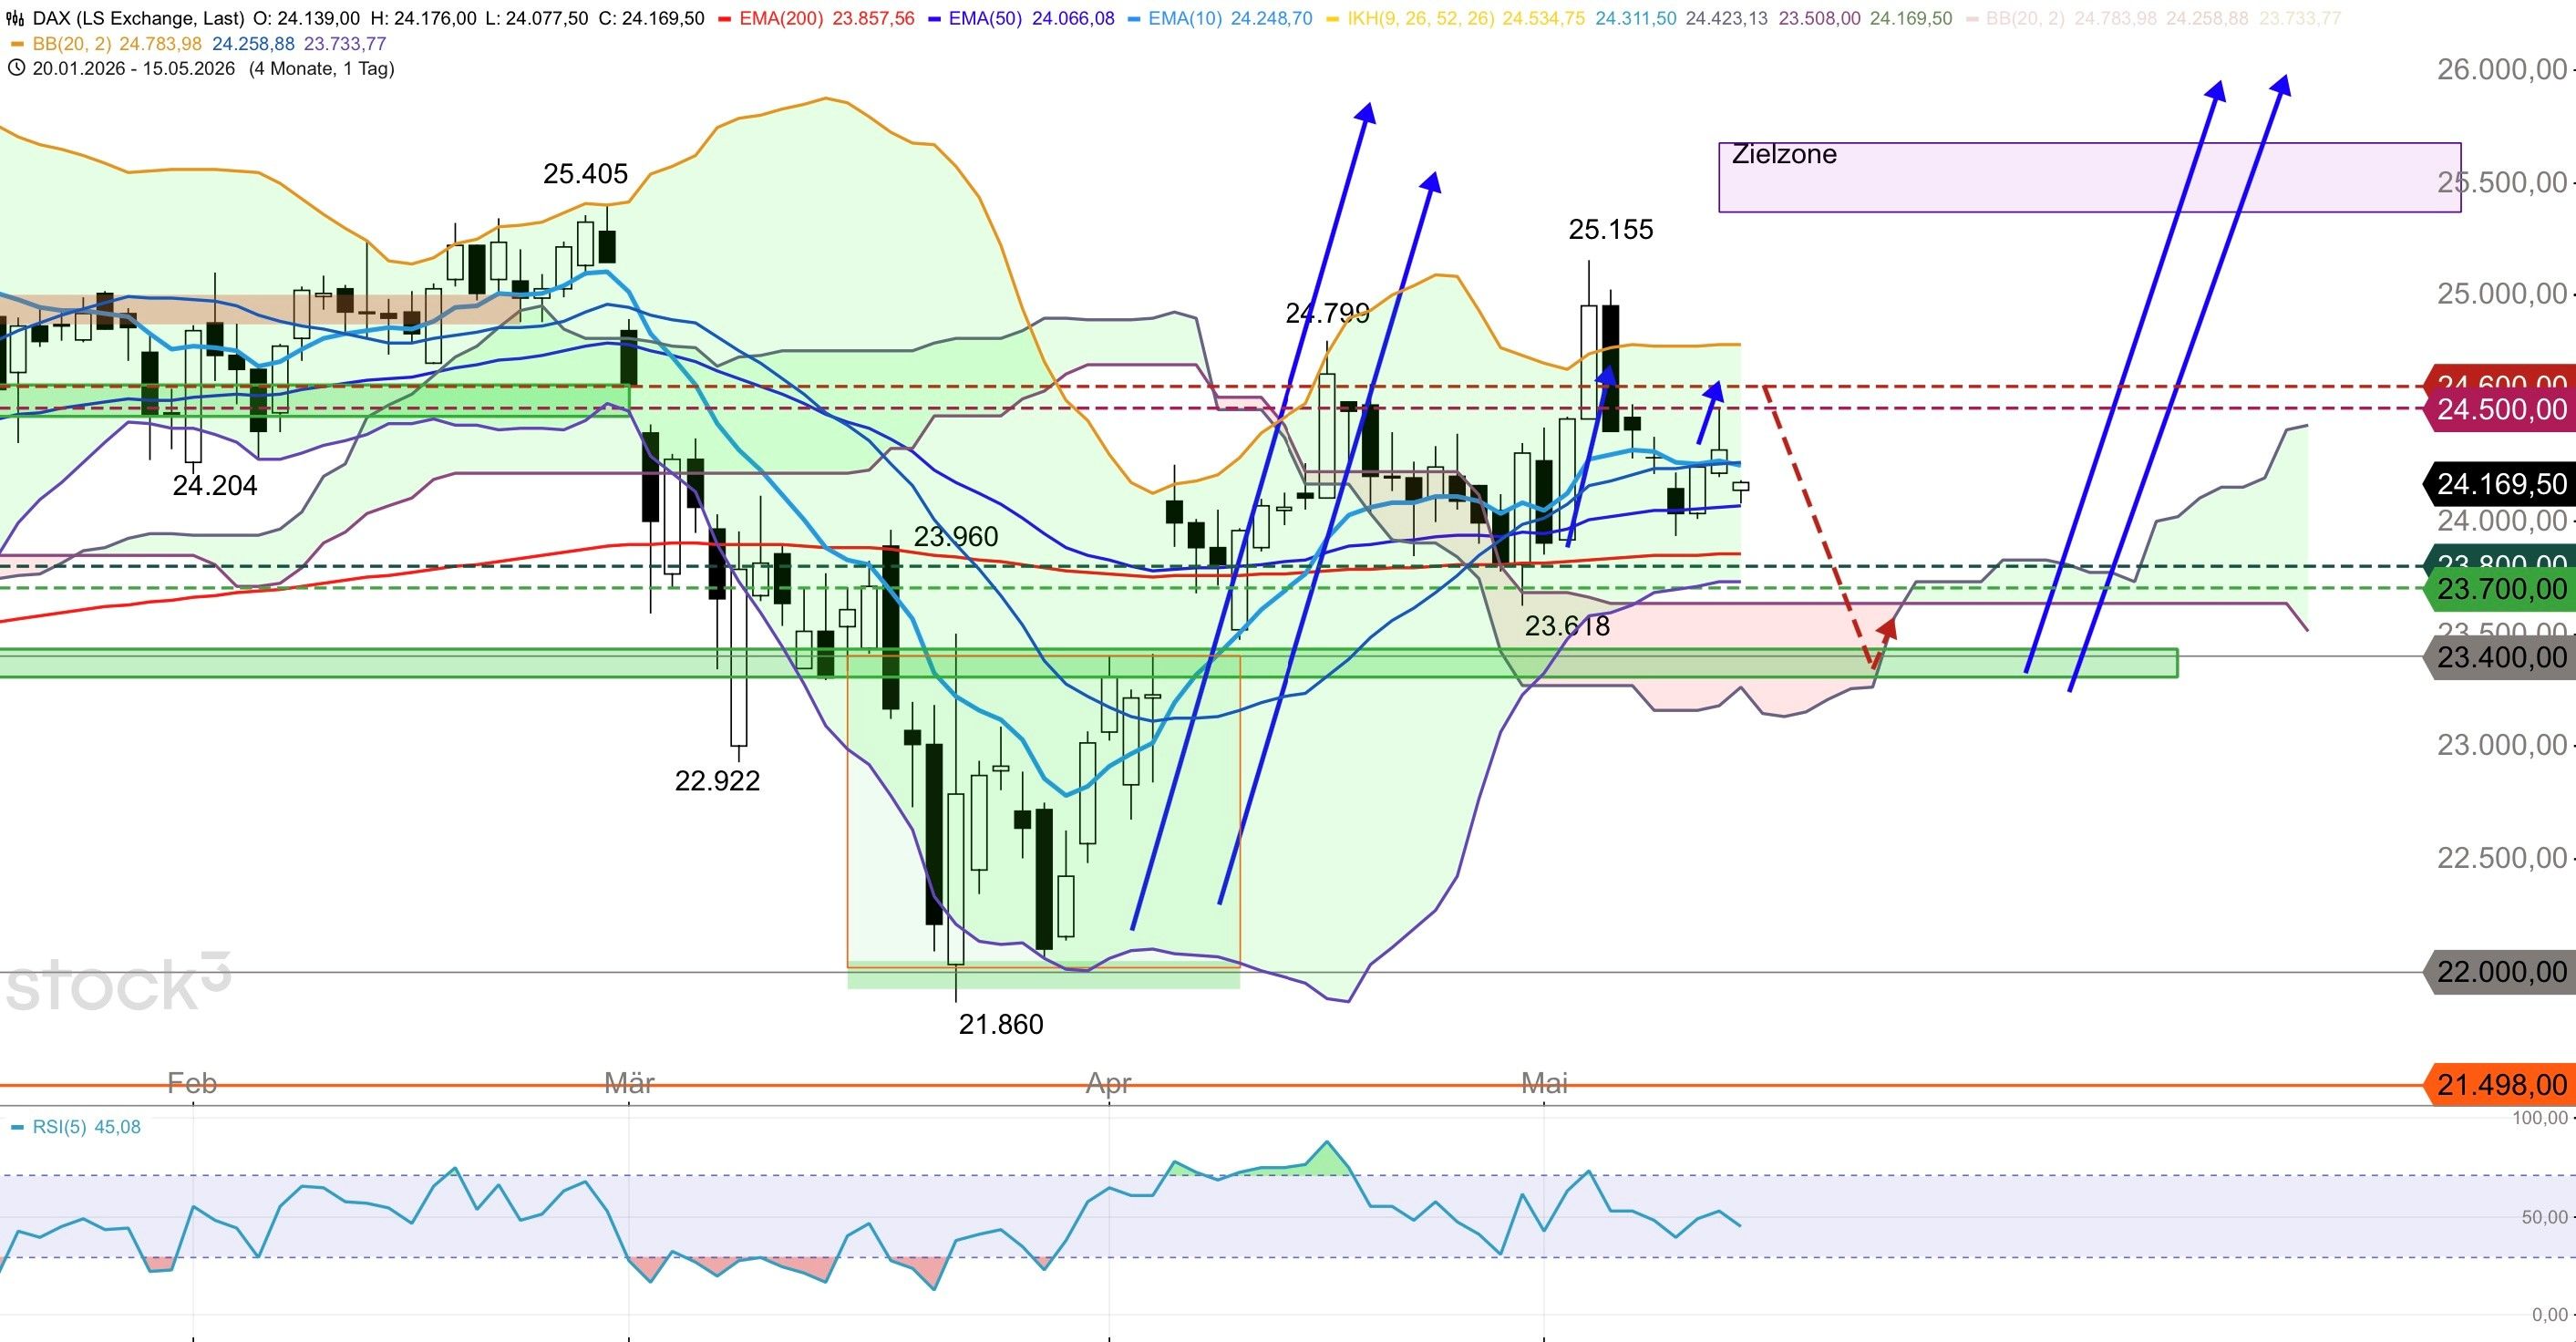2576x1342 pixels.
Task: Click the 22.500,00 price axis label
Action: click(2502, 858)
